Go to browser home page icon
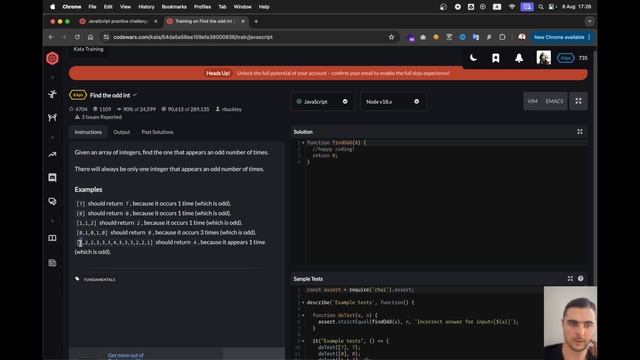This screenshot has width=640, height=360. [x=90, y=37]
